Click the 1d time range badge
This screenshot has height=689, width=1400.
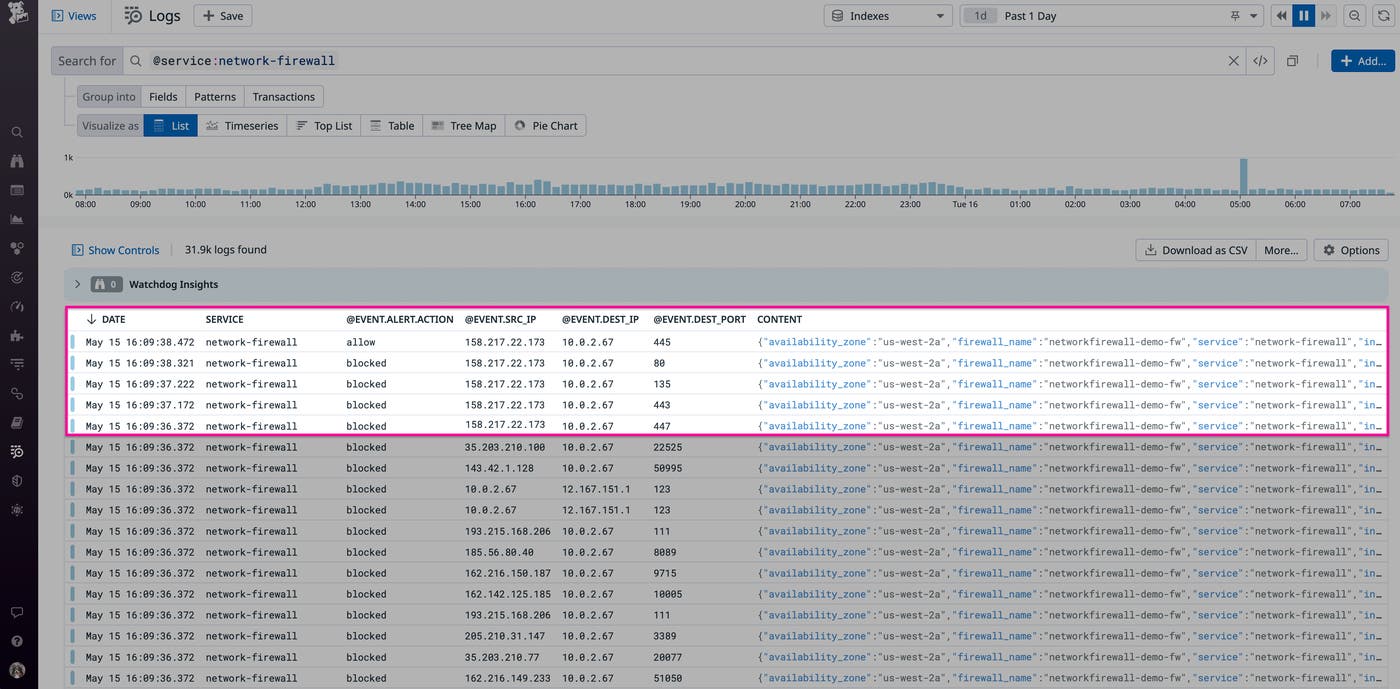(x=981, y=16)
